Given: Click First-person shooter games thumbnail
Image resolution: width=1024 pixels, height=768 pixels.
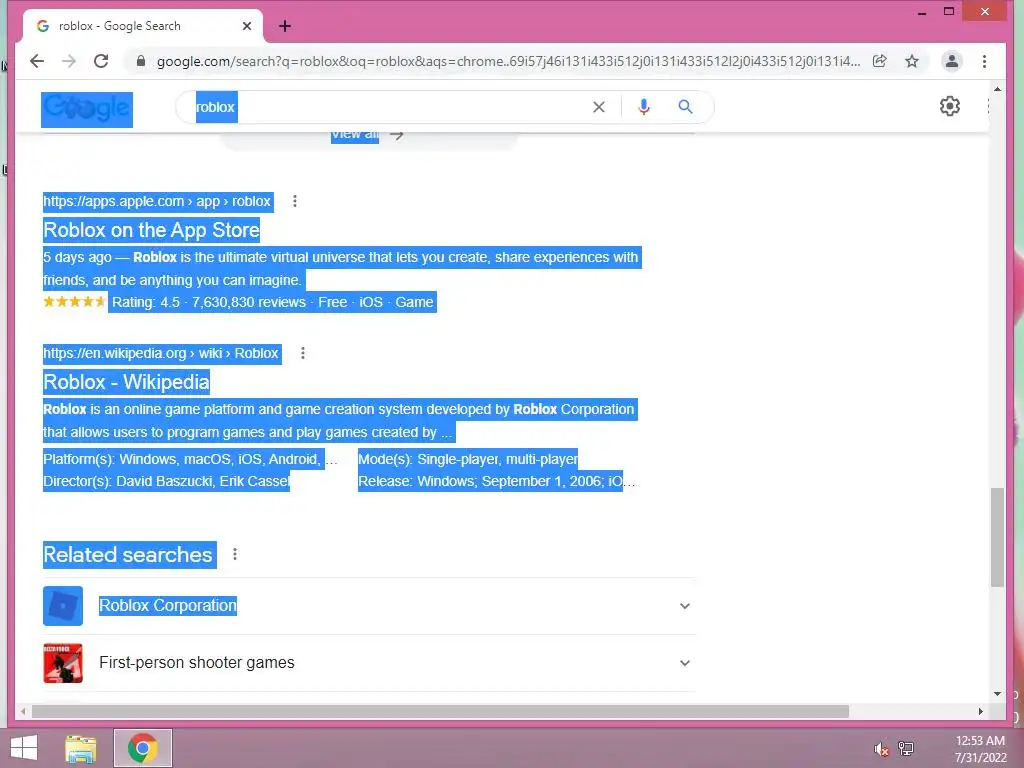Looking at the screenshot, I should [63, 663].
